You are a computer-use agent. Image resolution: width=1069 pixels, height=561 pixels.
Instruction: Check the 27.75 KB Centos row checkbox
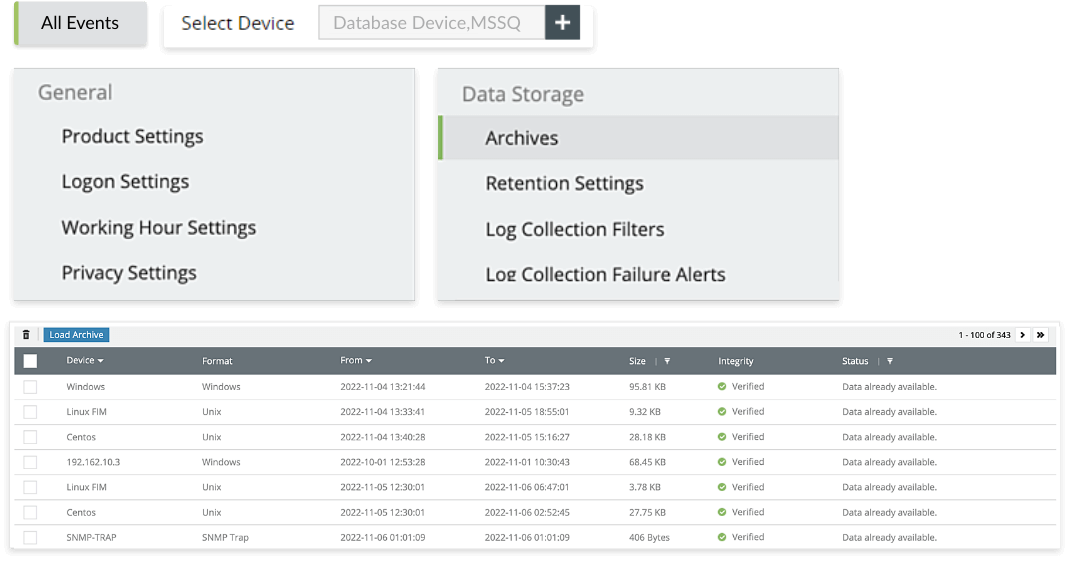point(30,513)
